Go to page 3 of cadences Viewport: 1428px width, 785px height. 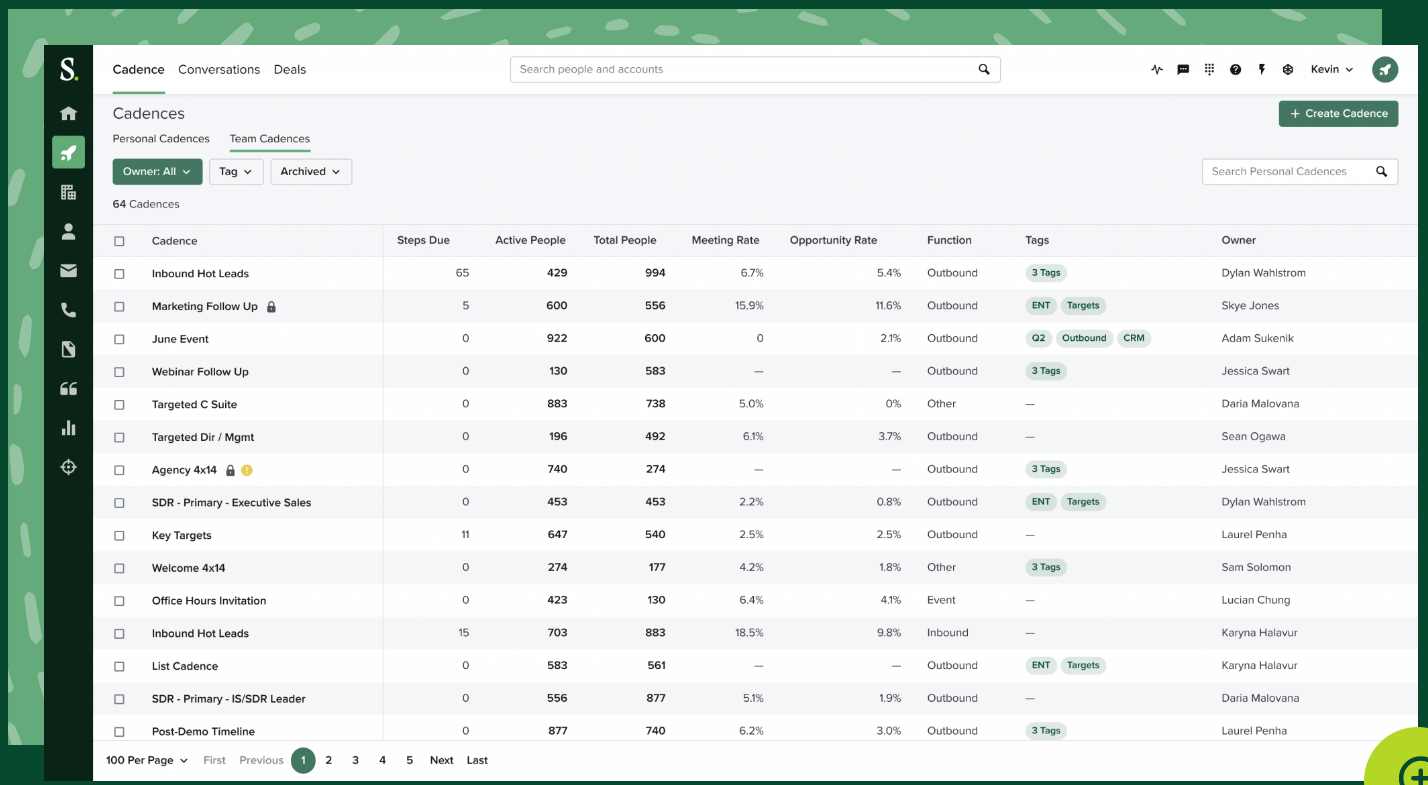pyautogui.click(x=355, y=760)
